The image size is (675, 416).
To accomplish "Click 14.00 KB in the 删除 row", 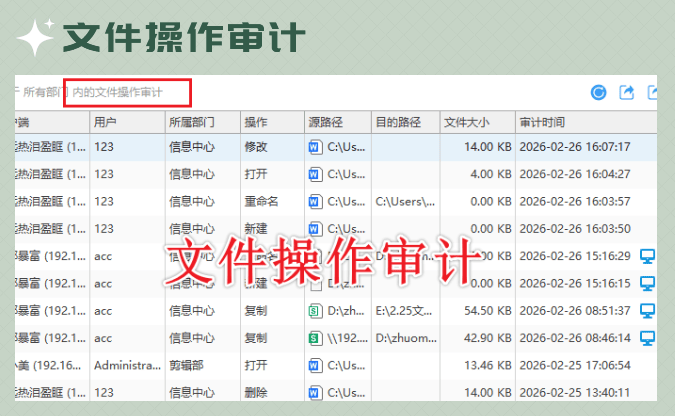I will tap(487, 393).
